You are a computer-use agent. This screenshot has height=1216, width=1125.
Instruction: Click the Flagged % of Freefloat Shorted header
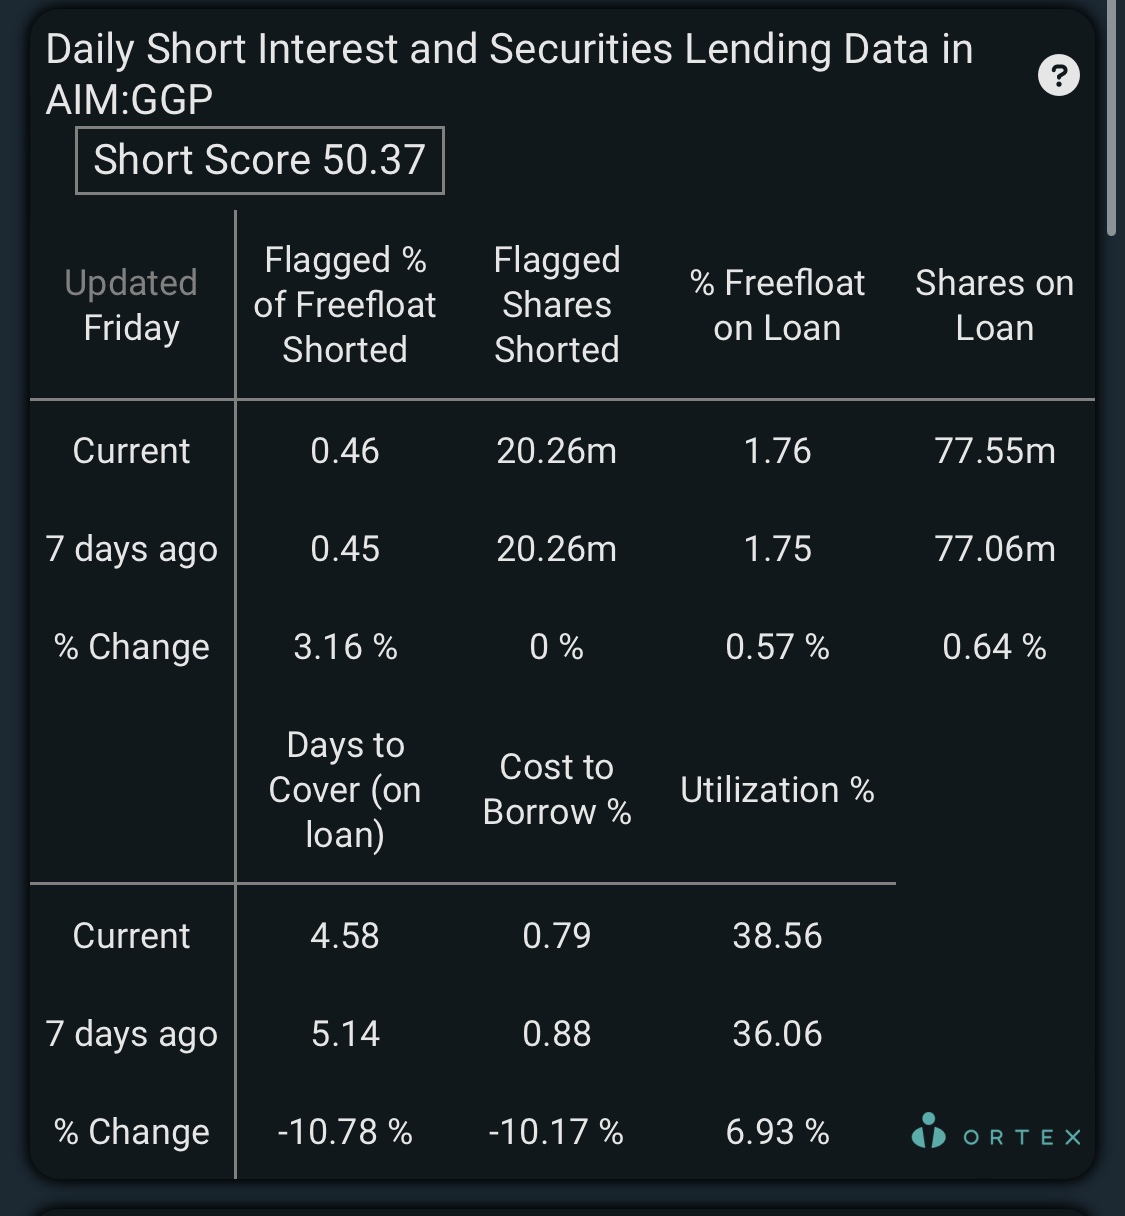[345, 305]
